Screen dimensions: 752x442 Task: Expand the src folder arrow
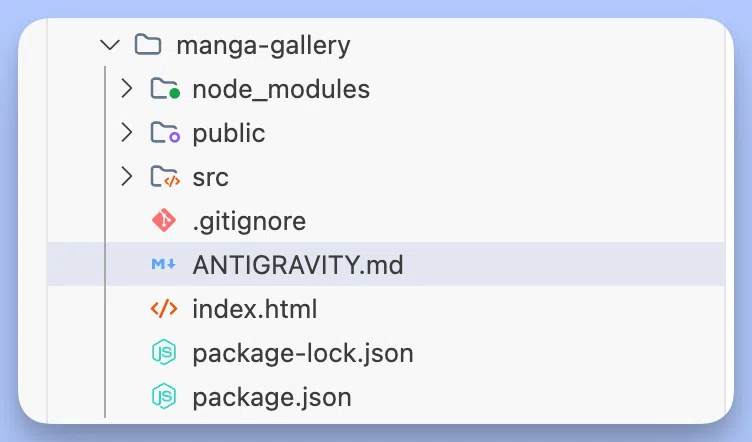(127, 176)
